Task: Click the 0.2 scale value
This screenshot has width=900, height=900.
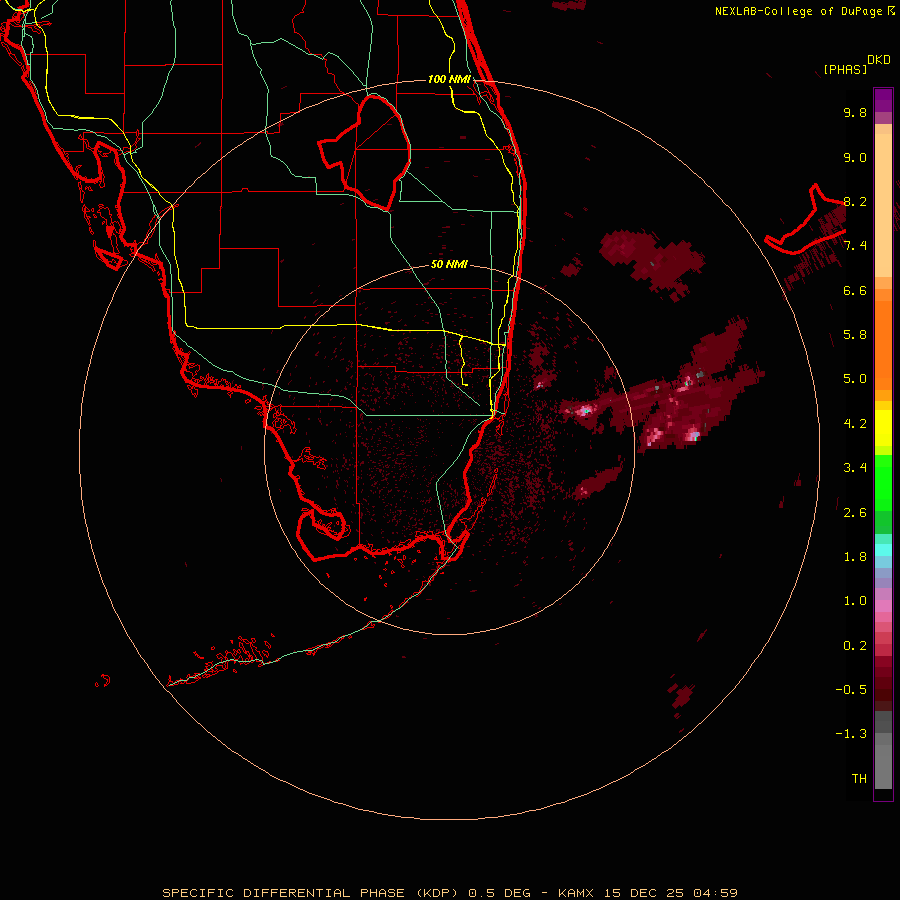Action: point(855,646)
